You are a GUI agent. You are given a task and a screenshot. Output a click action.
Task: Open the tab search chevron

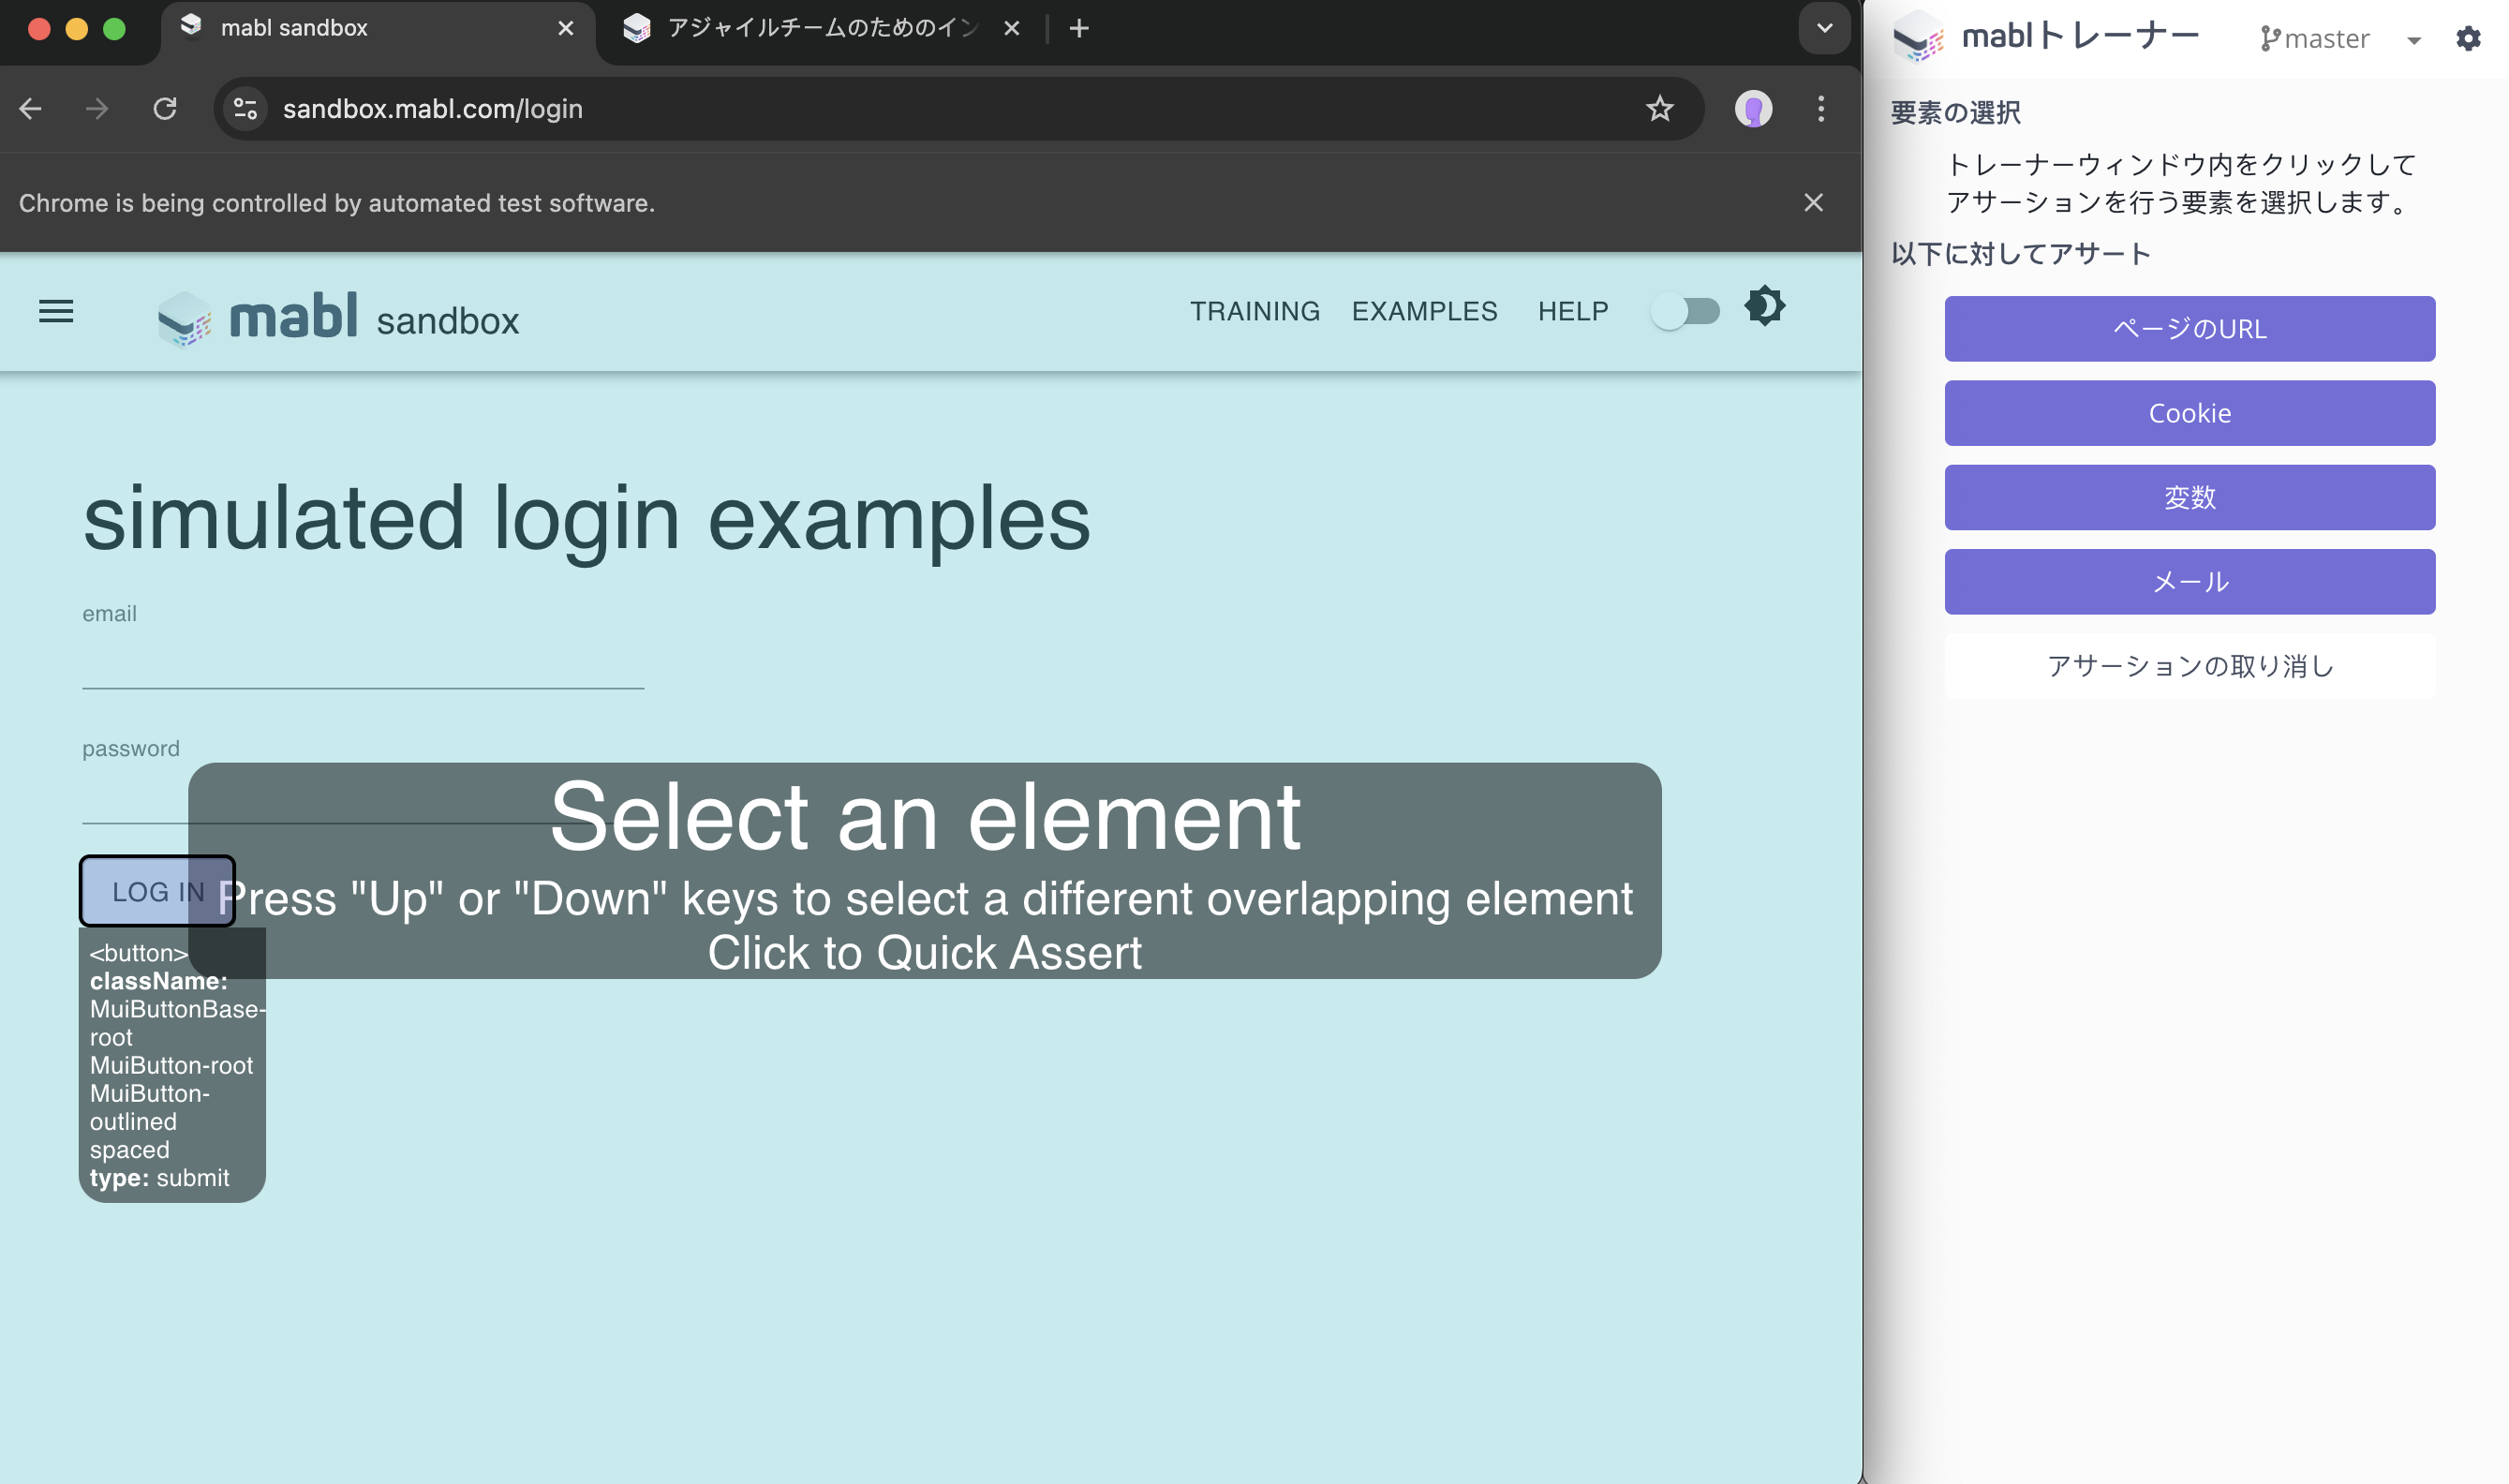[x=1824, y=28]
